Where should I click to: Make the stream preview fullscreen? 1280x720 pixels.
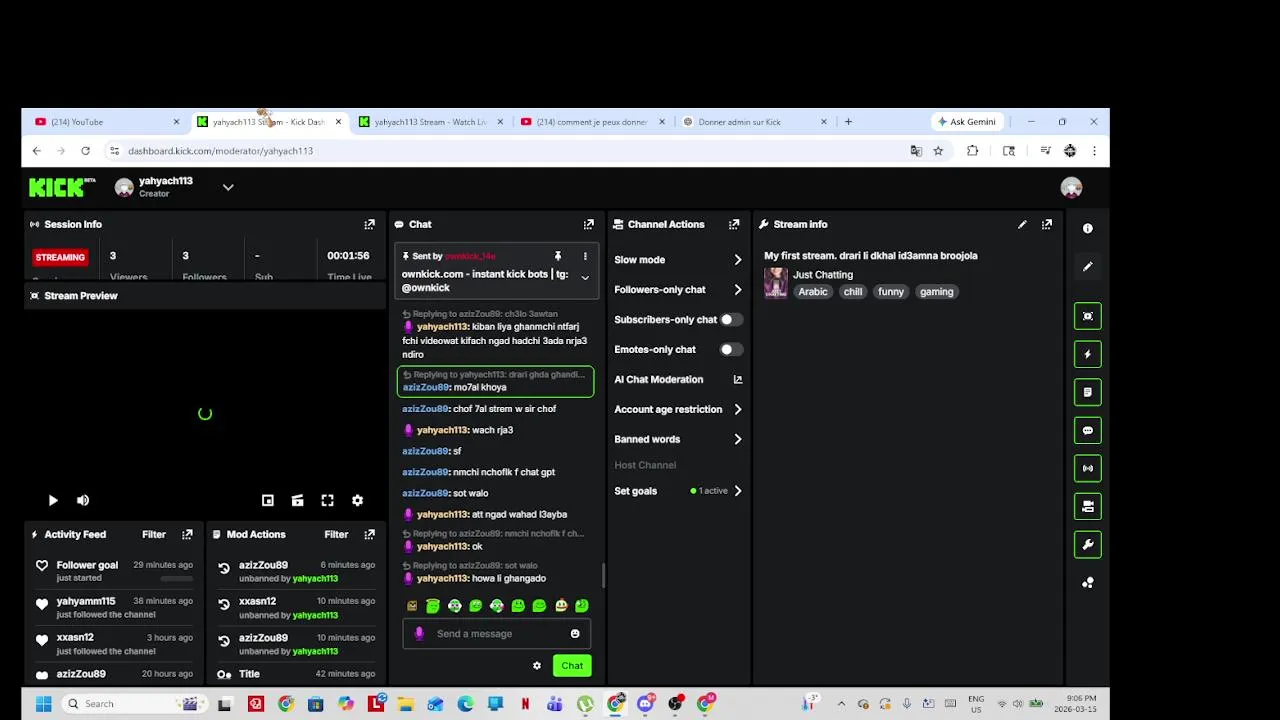pyautogui.click(x=327, y=500)
